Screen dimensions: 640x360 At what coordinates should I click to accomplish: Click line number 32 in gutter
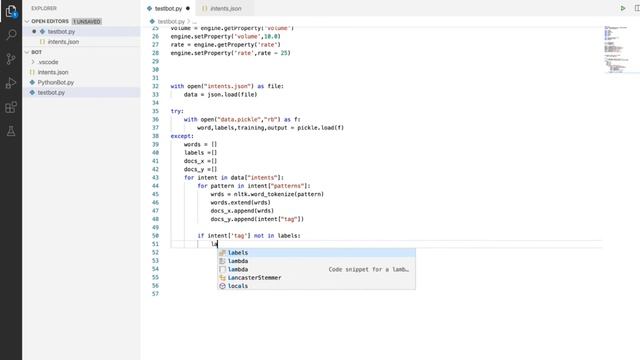[x=155, y=86]
